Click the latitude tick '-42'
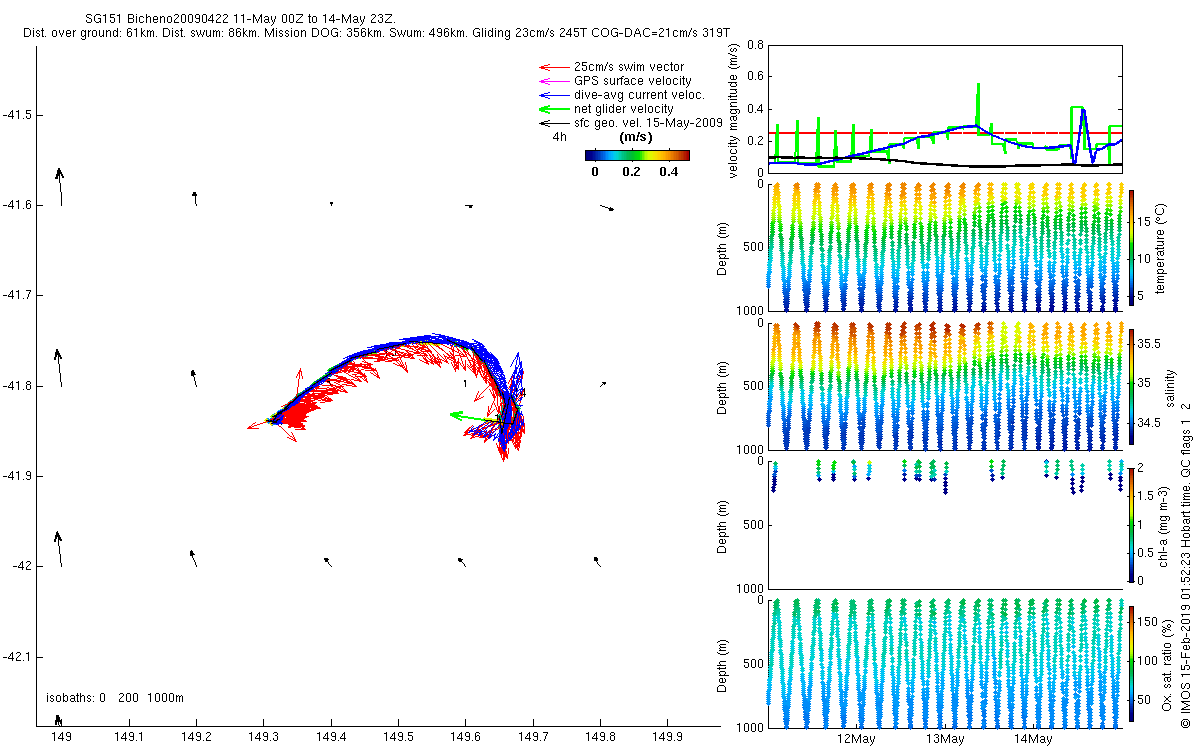The width and height of the screenshot is (1200, 750). click(22, 566)
